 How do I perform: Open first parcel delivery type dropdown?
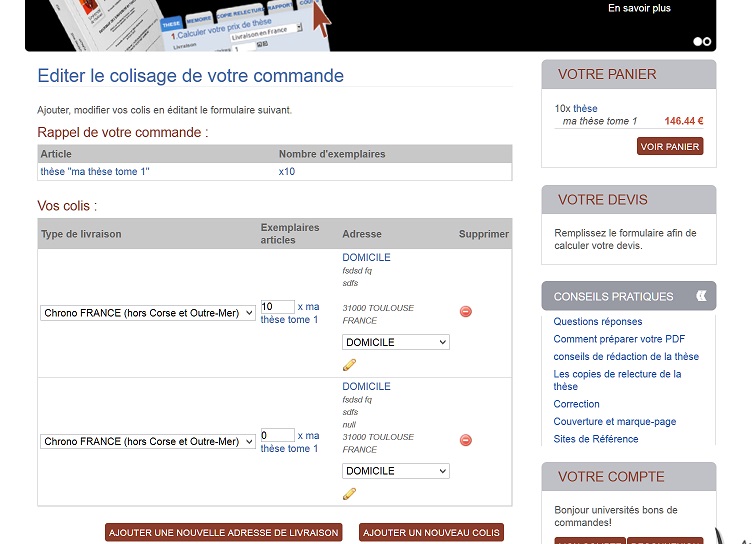pyautogui.click(x=148, y=313)
